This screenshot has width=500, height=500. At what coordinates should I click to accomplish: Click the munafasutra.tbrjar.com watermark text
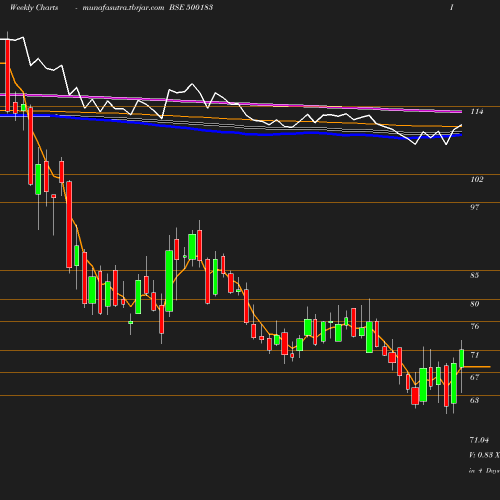coord(123,7)
